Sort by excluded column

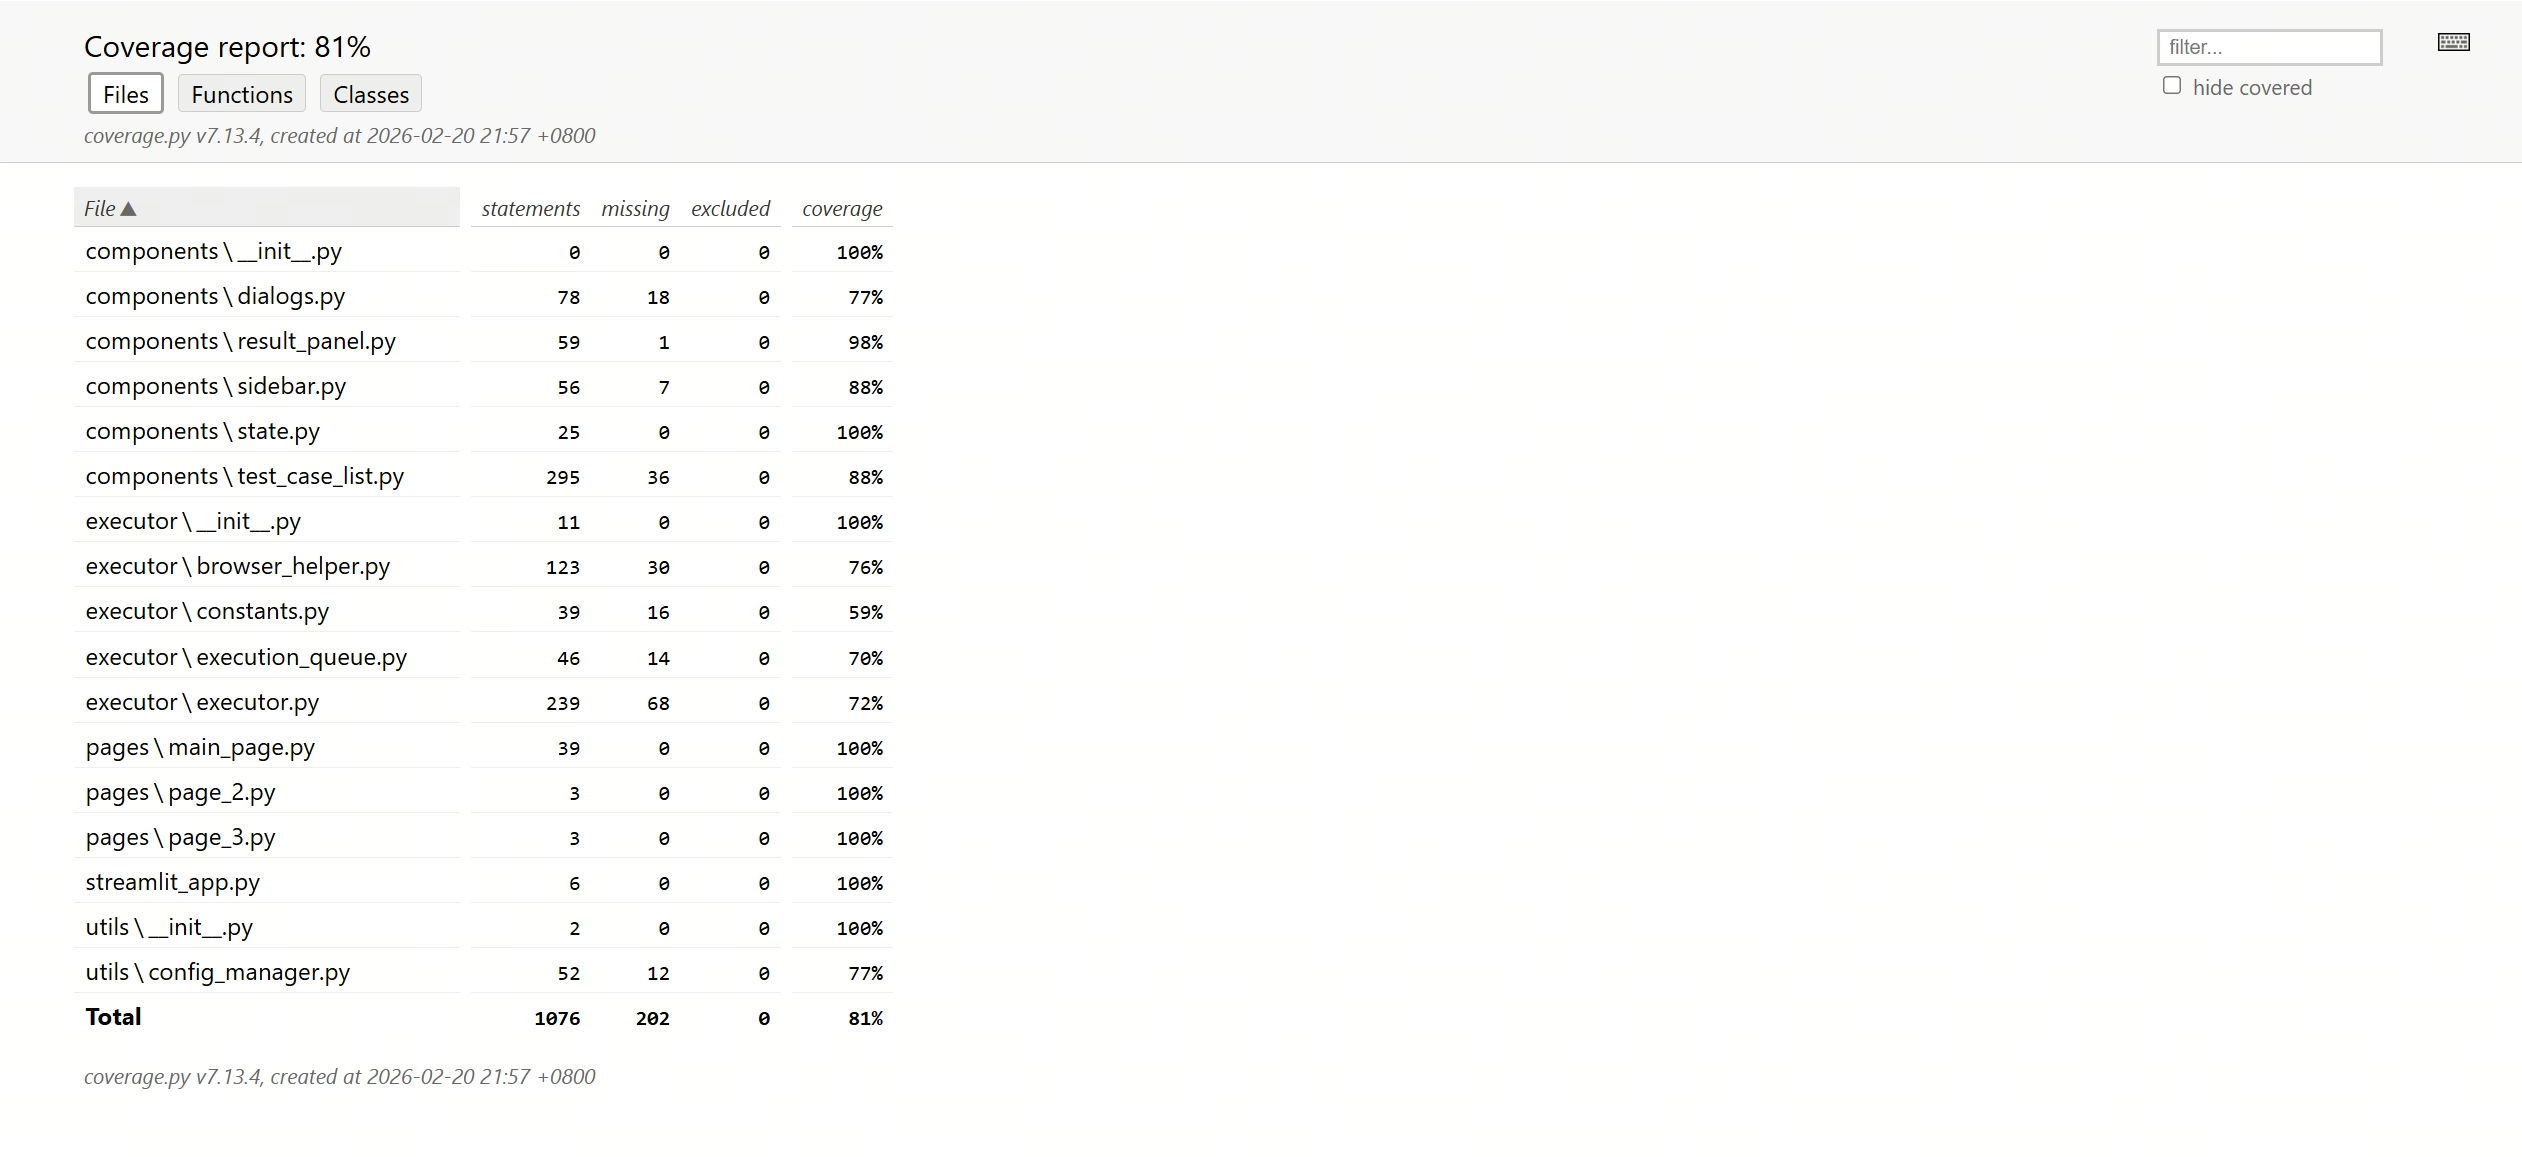click(730, 208)
